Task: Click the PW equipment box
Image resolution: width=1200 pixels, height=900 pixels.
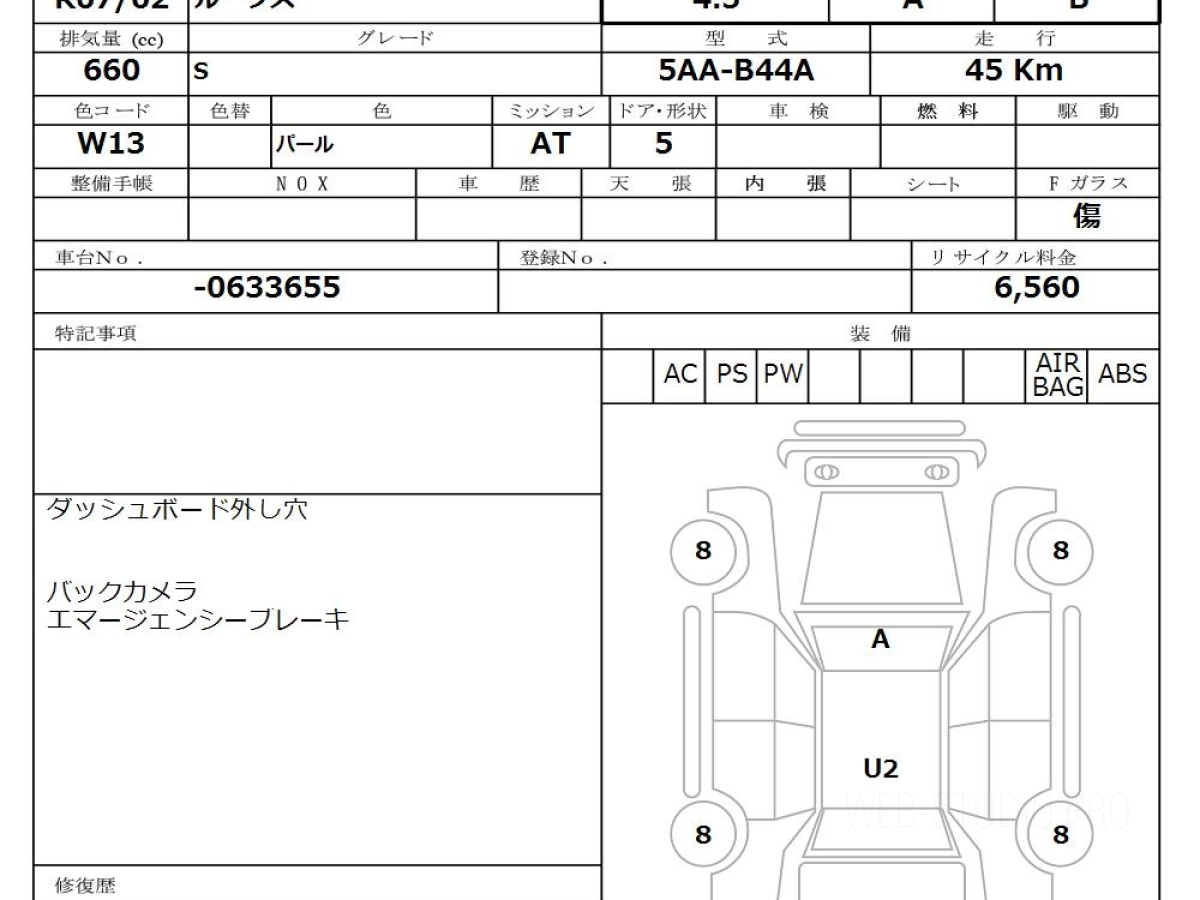Action: click(x=783, y=375)
